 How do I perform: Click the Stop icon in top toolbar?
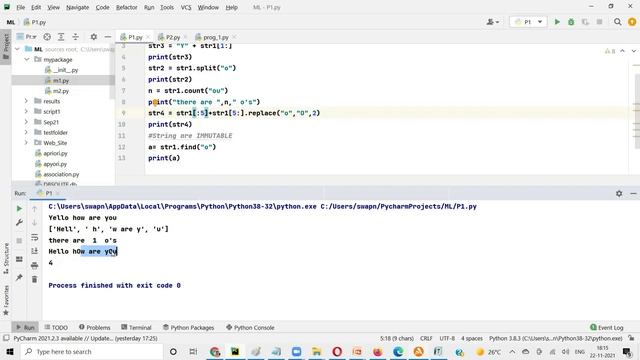click(x=599, y=22)
